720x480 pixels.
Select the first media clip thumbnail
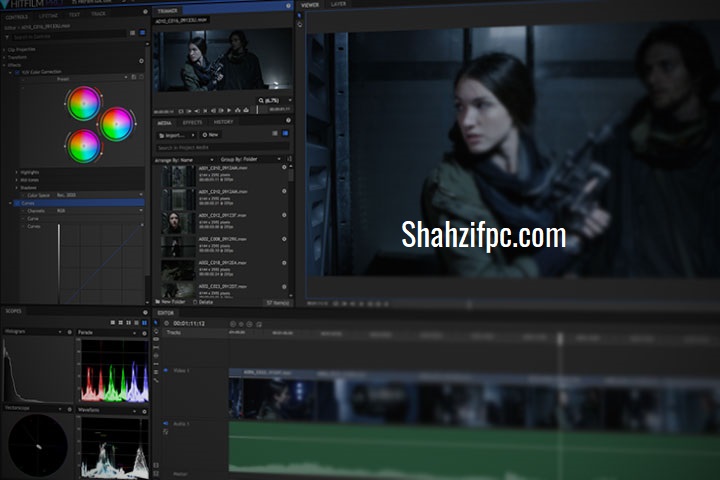click(178, 175)
